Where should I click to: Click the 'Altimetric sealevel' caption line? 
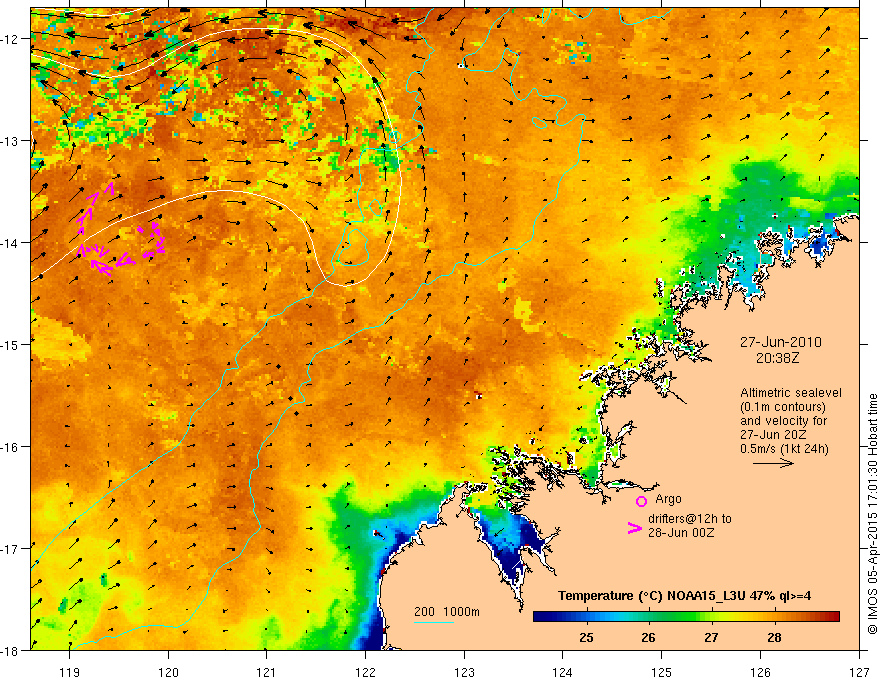791,393
